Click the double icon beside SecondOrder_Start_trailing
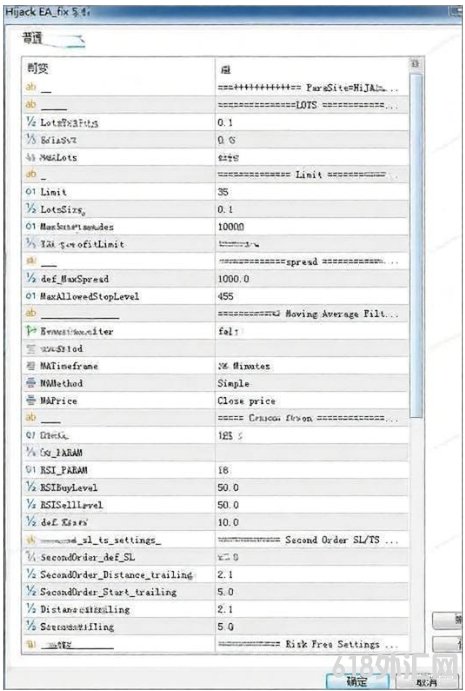Screen dimensions: 465x691 point(30,591)
